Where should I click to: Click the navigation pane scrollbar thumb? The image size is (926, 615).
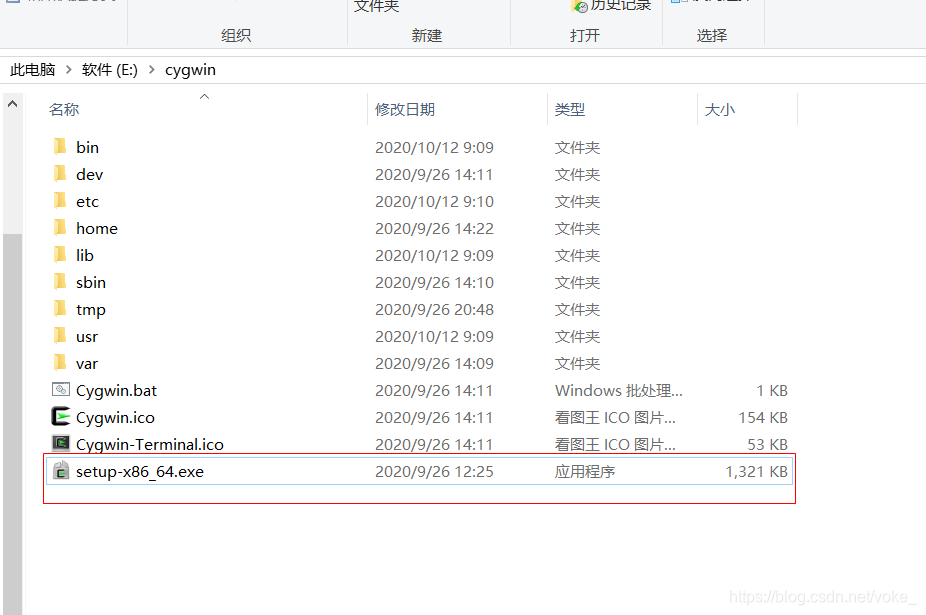point(12,424)
